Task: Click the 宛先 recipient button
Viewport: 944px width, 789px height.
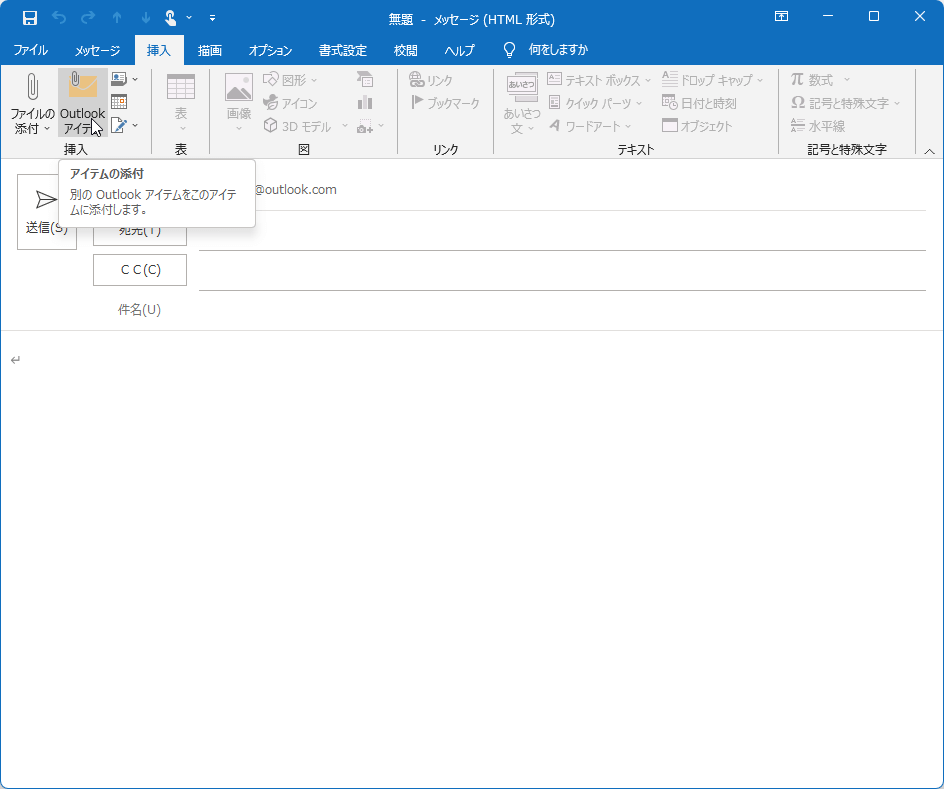Action: [x=140, y=230]
